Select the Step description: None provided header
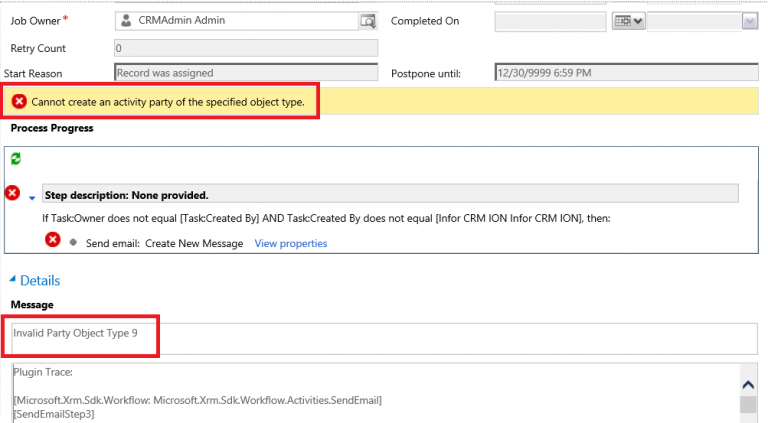This screenshot has width=768, height=423. pyautogui.click(x=390, y=195)
